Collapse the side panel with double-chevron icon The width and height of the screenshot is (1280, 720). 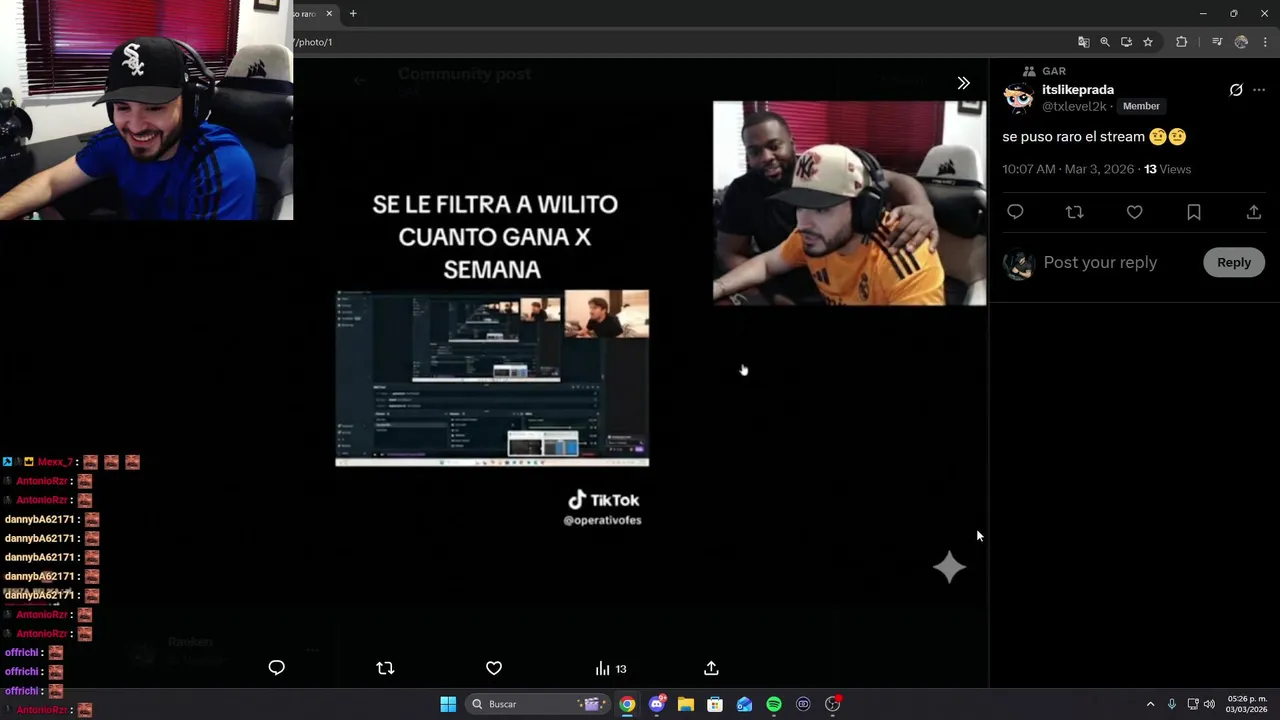[963, 83]
